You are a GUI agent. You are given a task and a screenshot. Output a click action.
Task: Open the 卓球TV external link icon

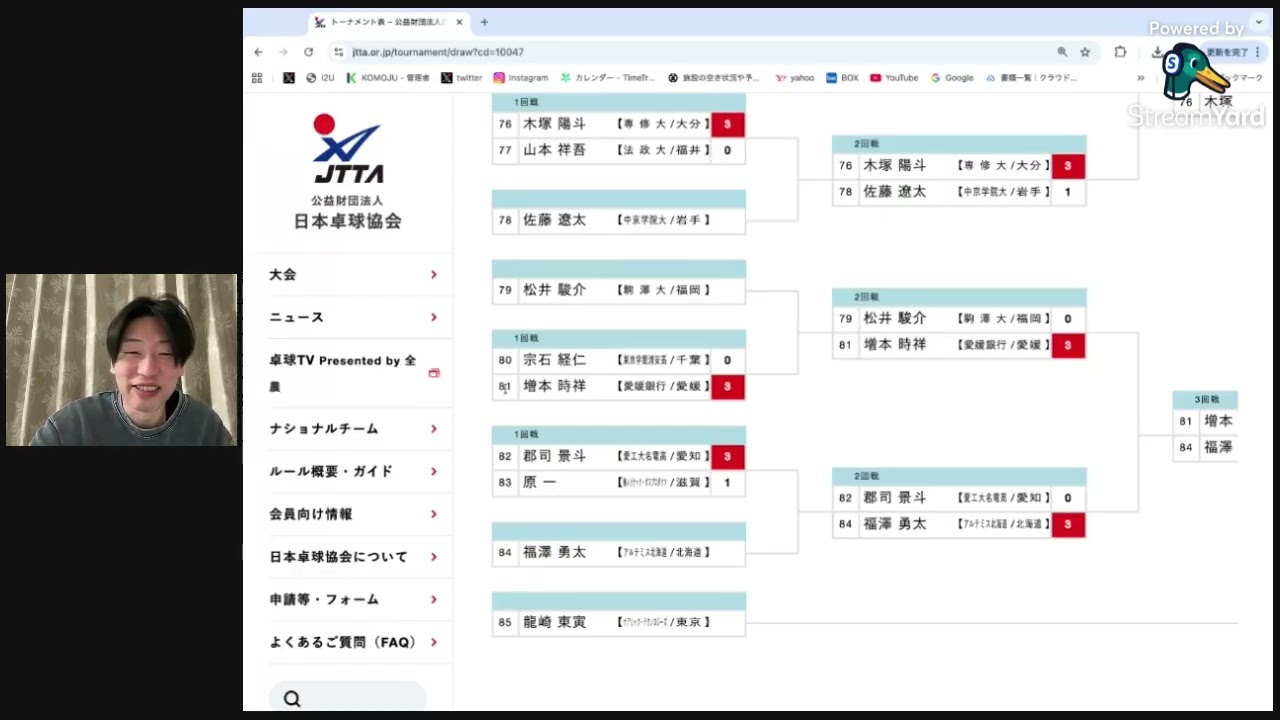pyautogui.click(x=434, y=373)
